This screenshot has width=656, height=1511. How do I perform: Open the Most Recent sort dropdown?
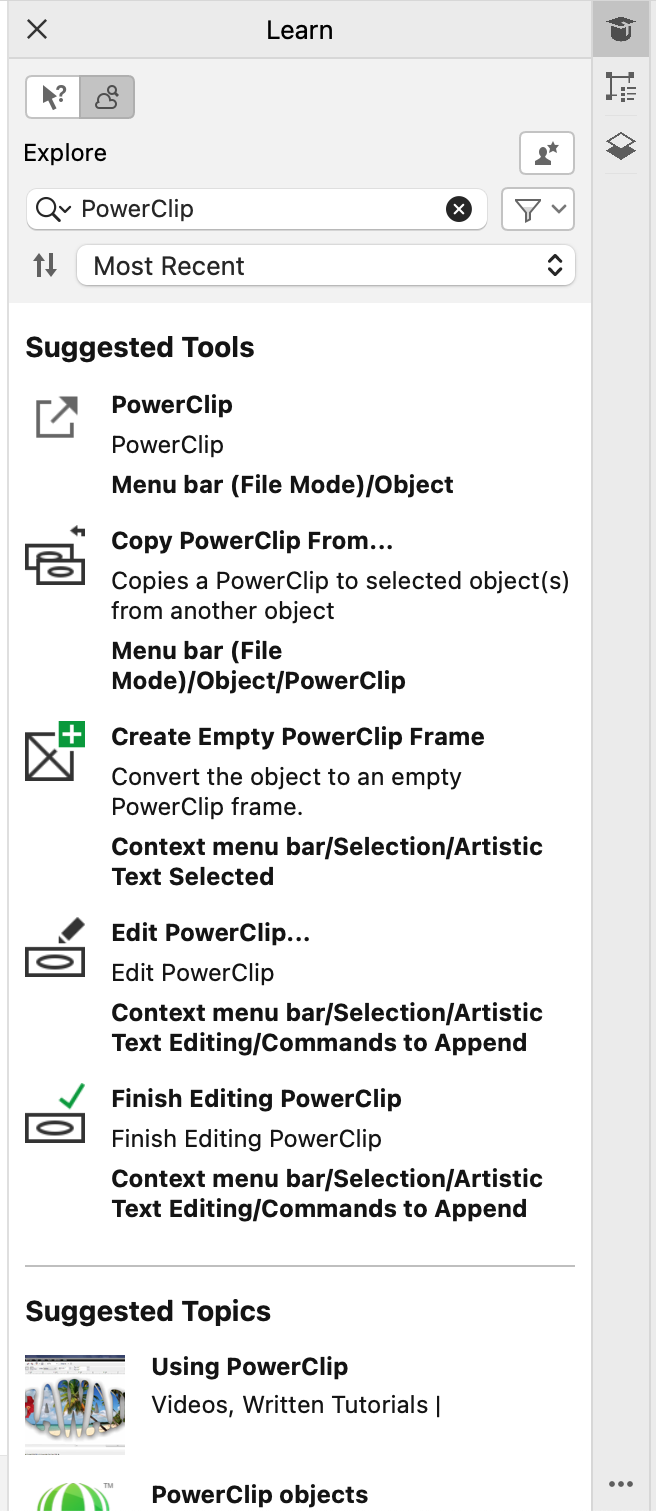[x=326, y=266]
